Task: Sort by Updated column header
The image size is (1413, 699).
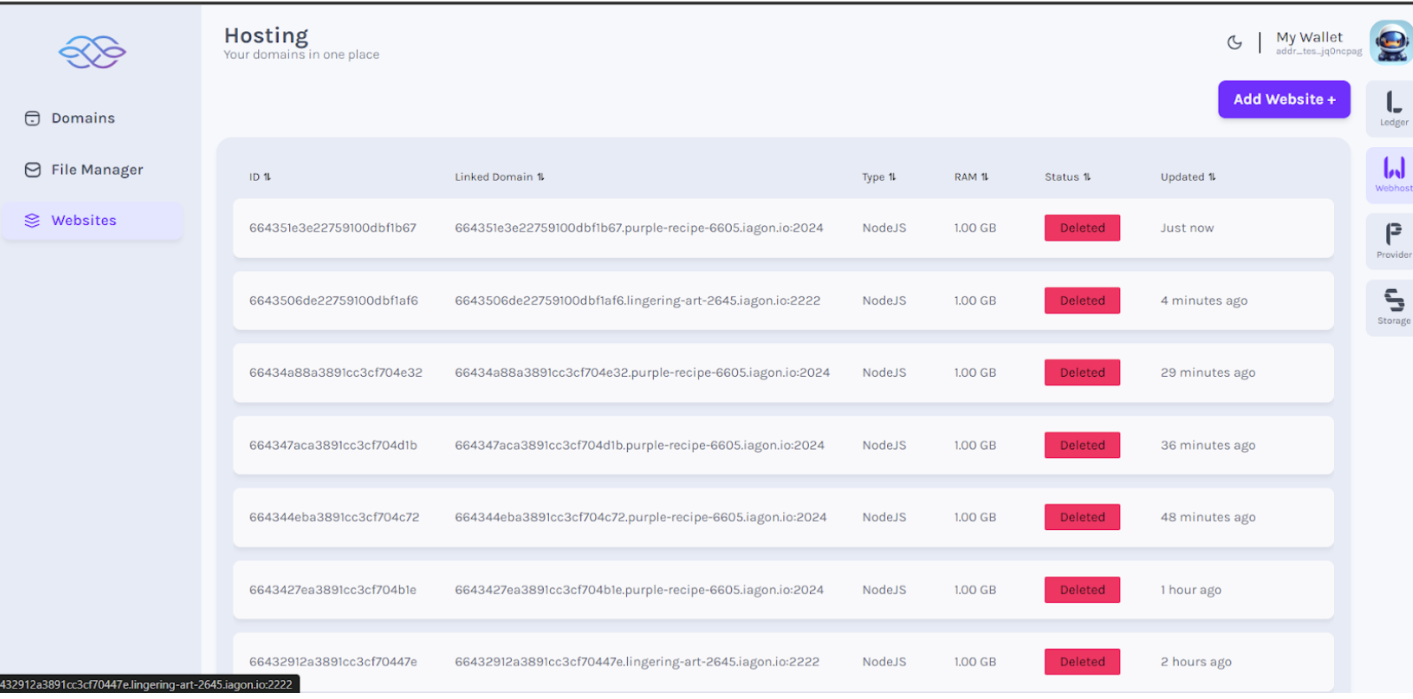Action: [x=1188, y=177]
